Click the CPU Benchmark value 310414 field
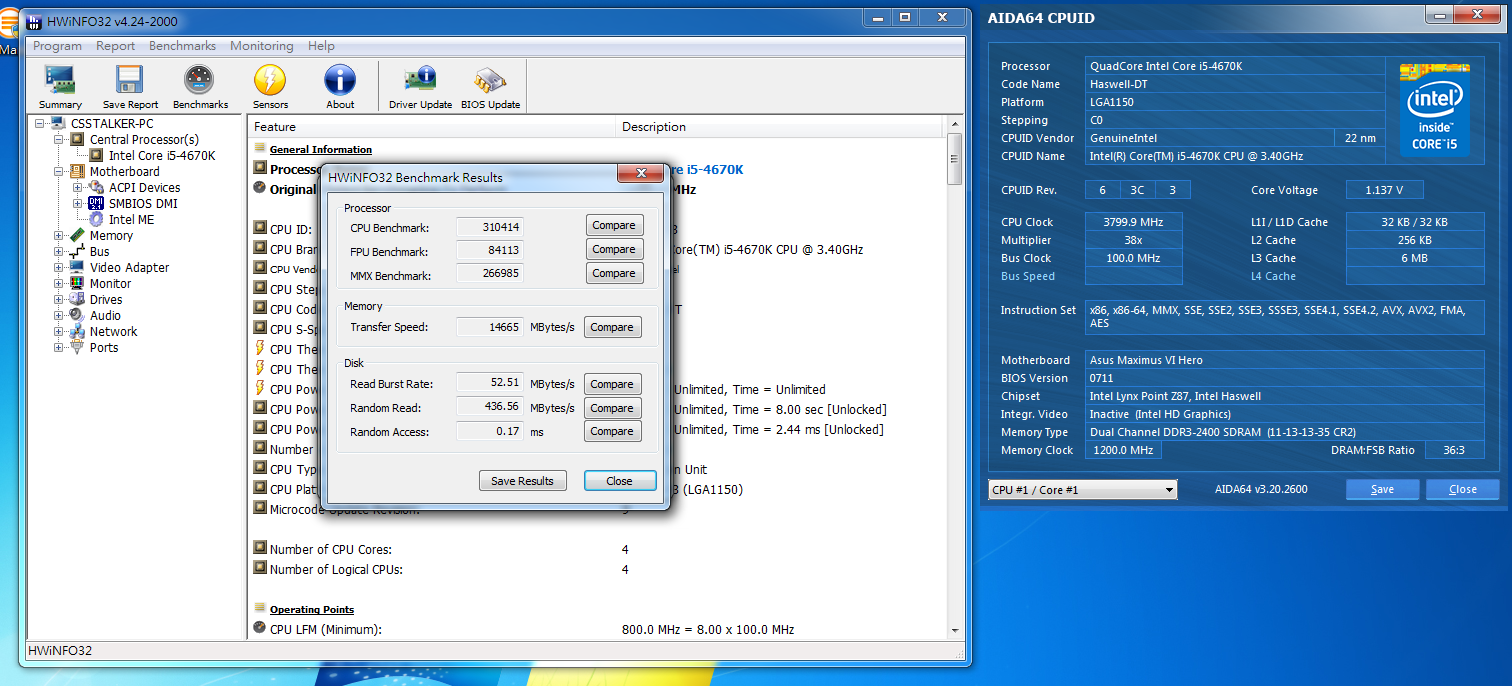 pos(490,228)
